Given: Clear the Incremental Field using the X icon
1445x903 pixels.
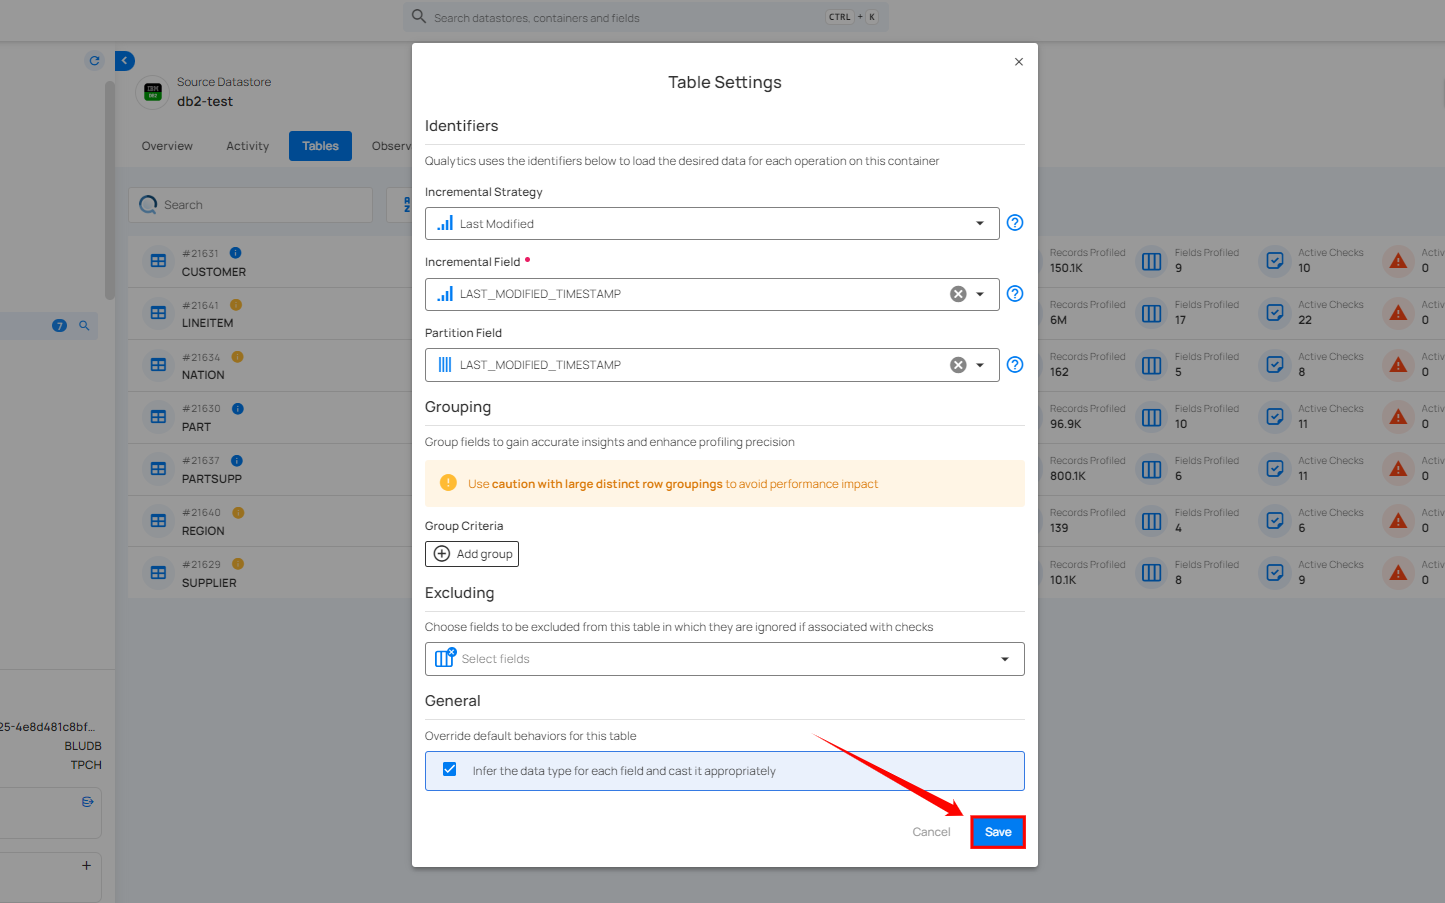Looking at the screenshot, I should click(957, 293).
